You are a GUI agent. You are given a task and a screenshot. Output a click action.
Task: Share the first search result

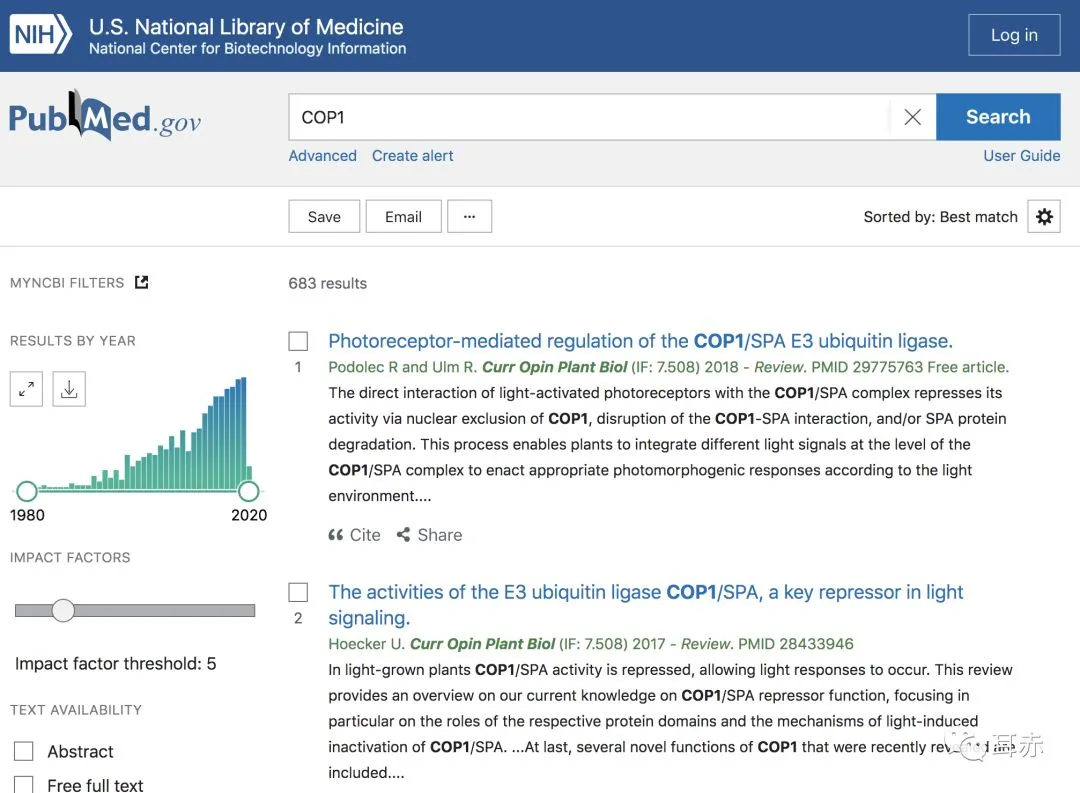click(x=429, y=535)
